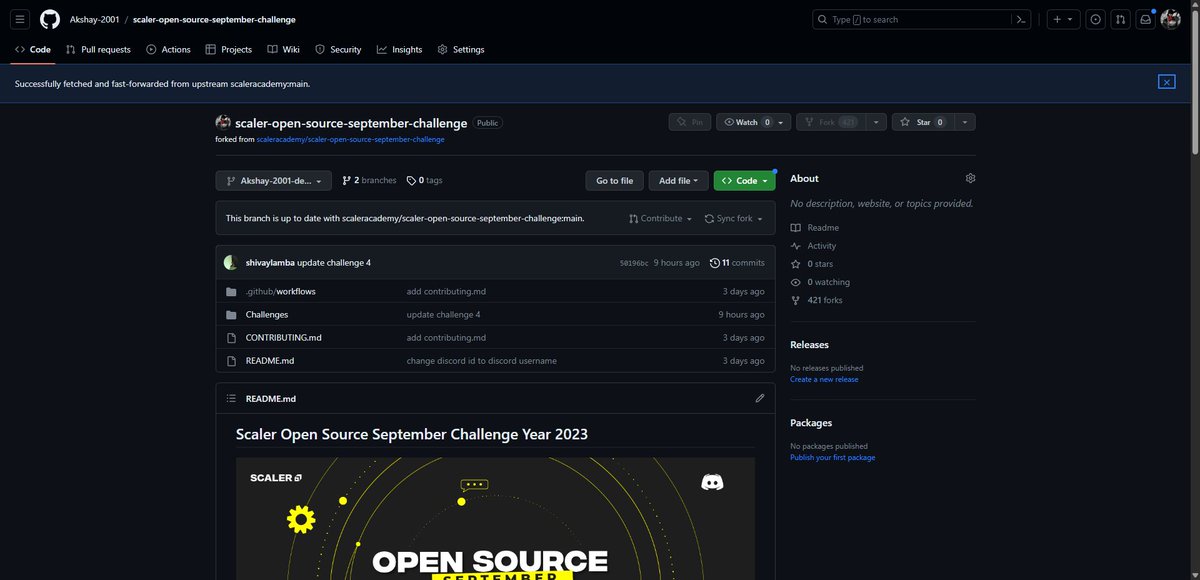1200x580 pixels.
Task: Select the Code tab
Action: tap(33, 49)
